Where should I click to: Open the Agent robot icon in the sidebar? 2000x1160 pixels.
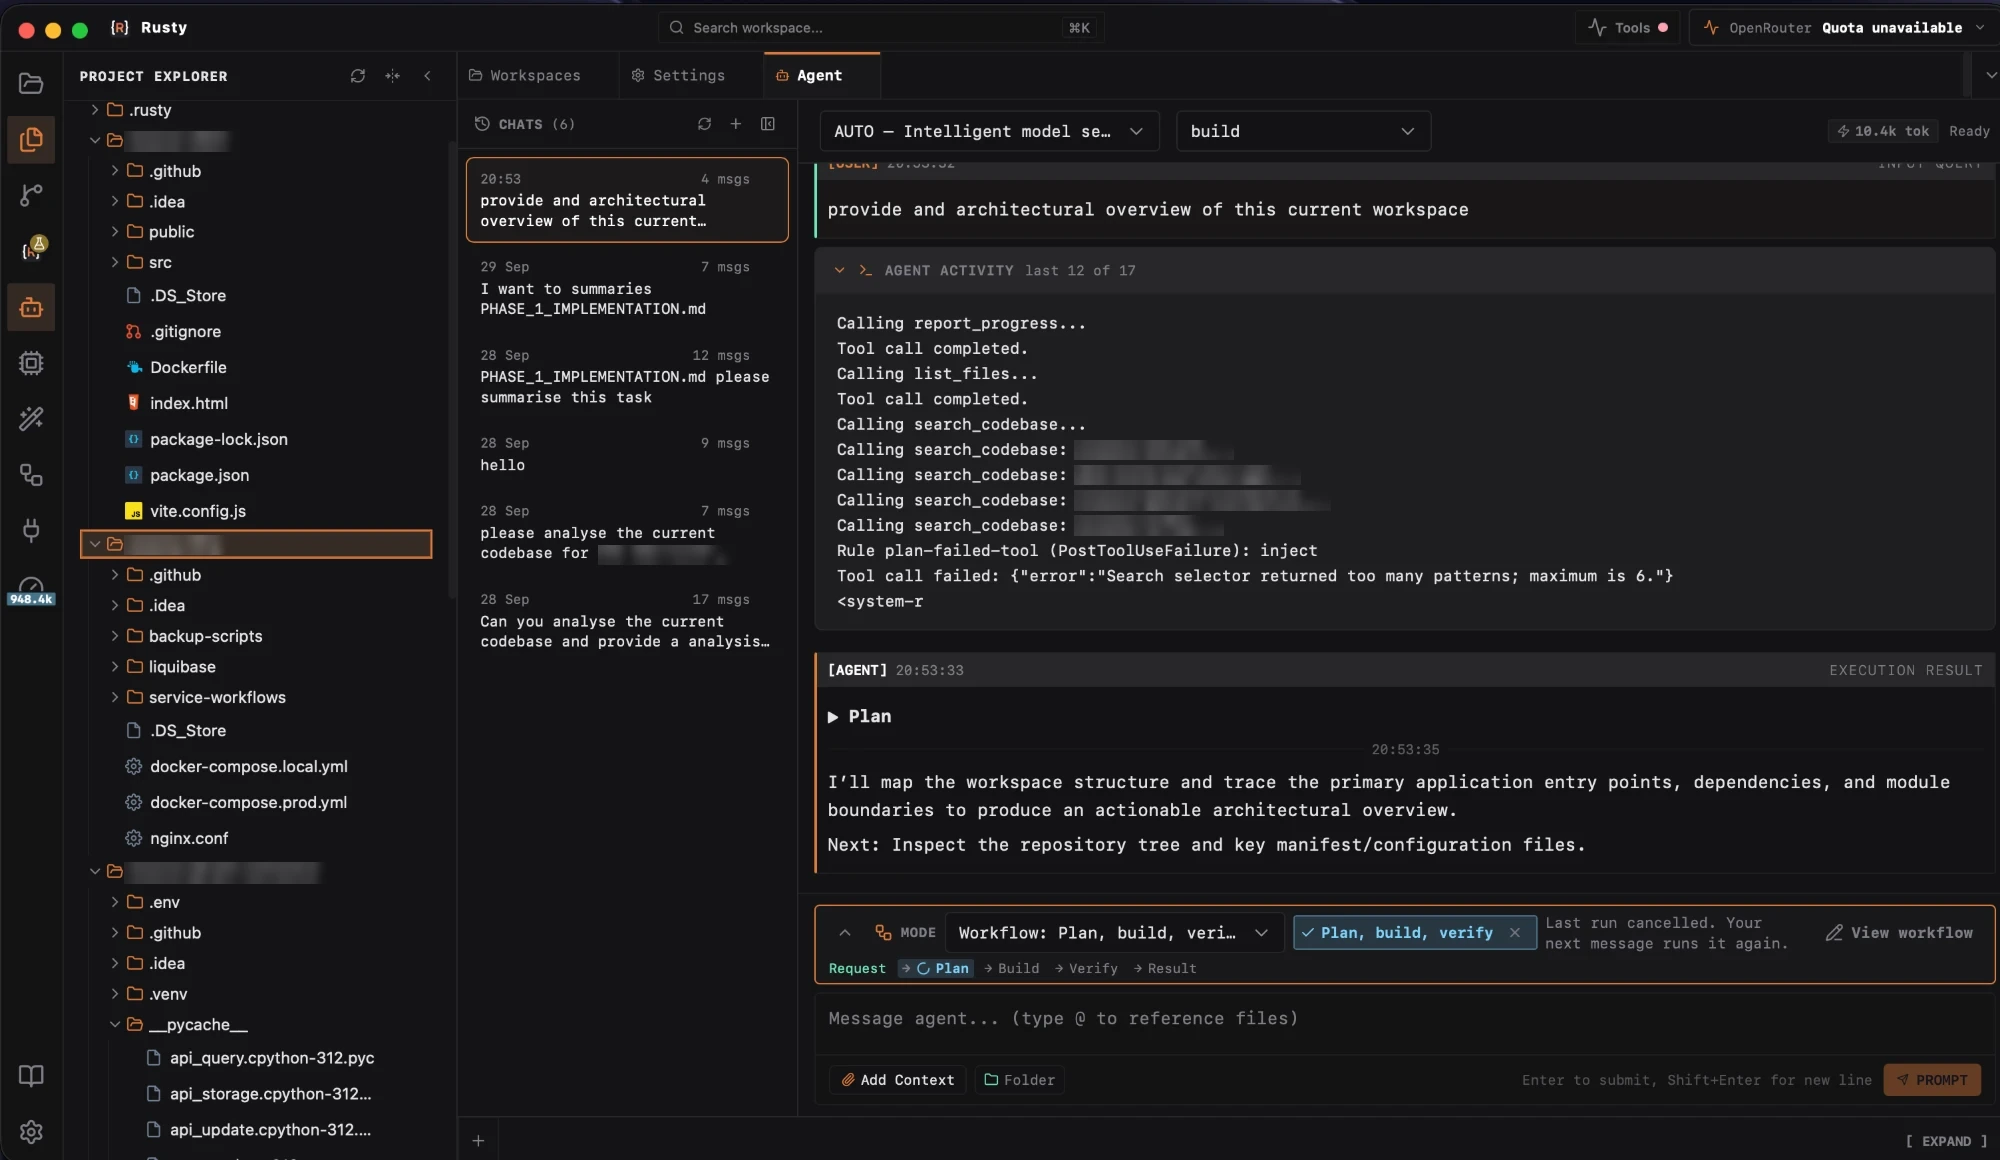(x=31, y=307)
